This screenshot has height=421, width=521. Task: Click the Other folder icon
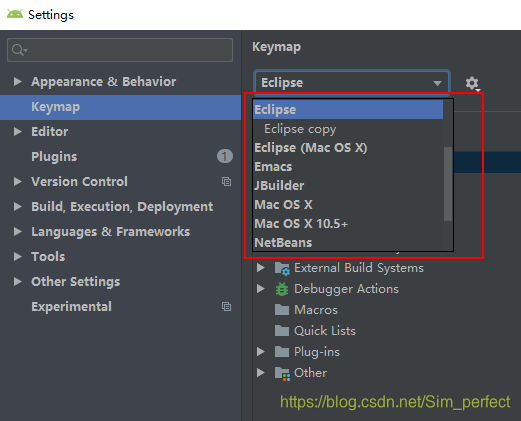pyautogui.click(x=282, y=373)
